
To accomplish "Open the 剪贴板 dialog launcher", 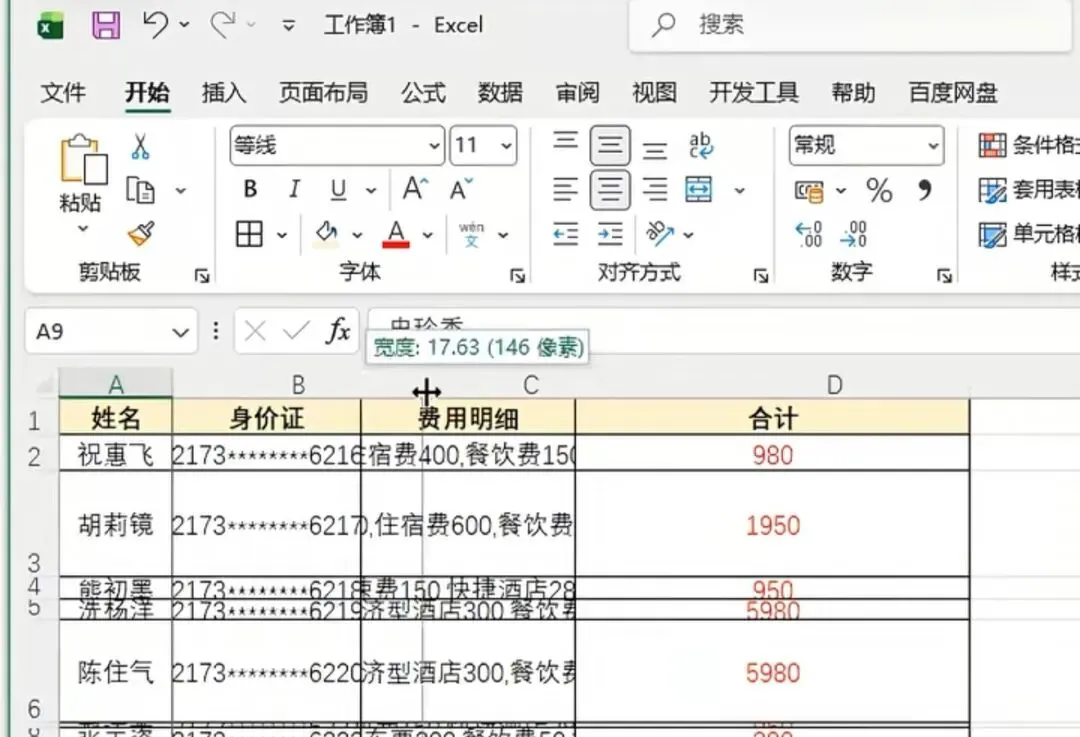I will pyautogui.click(x=202, y=276).
